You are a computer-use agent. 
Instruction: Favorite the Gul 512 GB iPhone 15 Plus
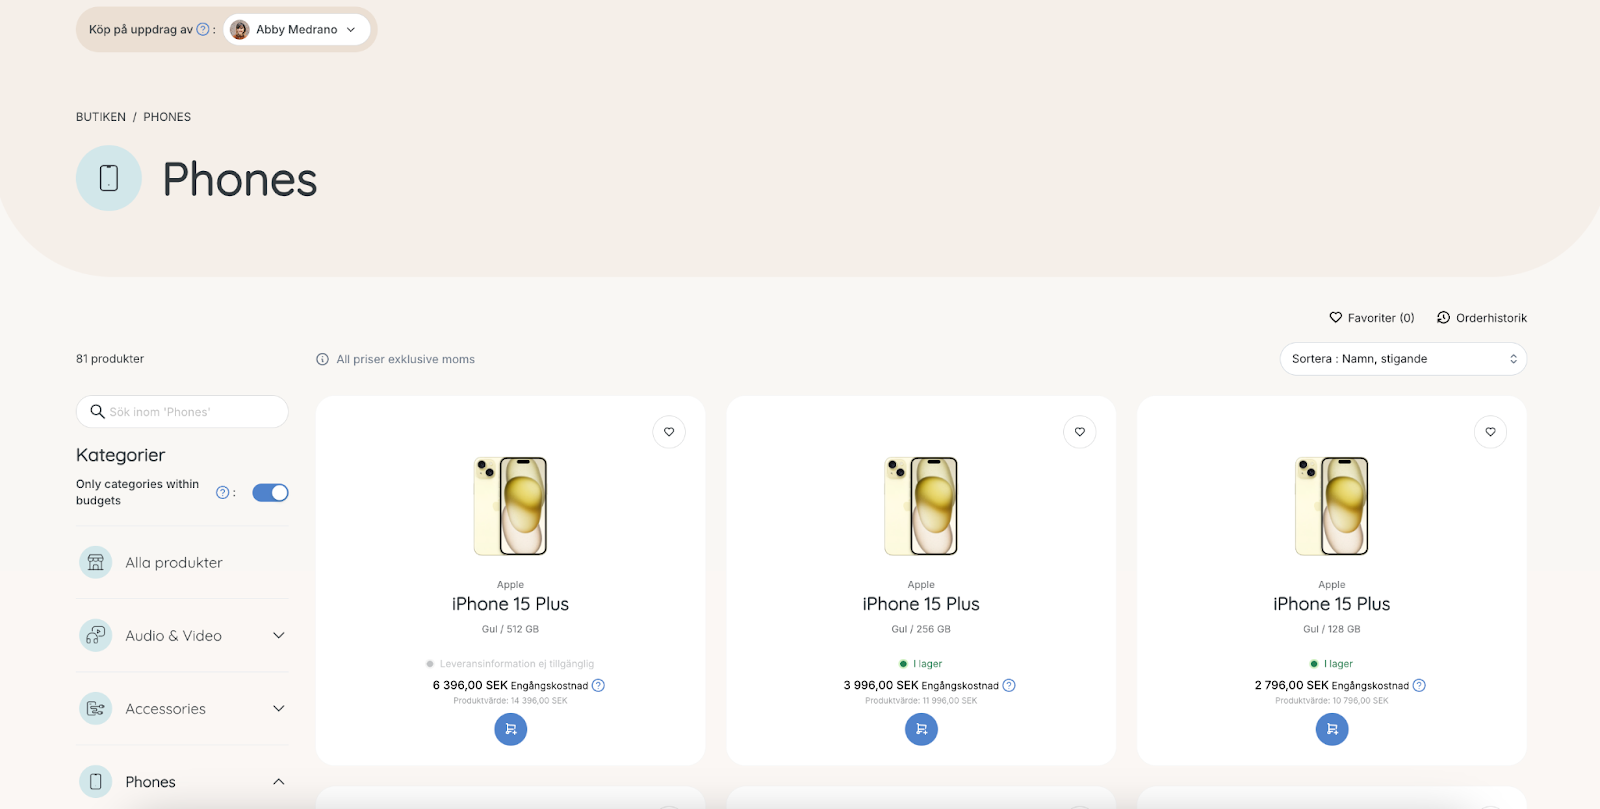[x=669, y=432]
